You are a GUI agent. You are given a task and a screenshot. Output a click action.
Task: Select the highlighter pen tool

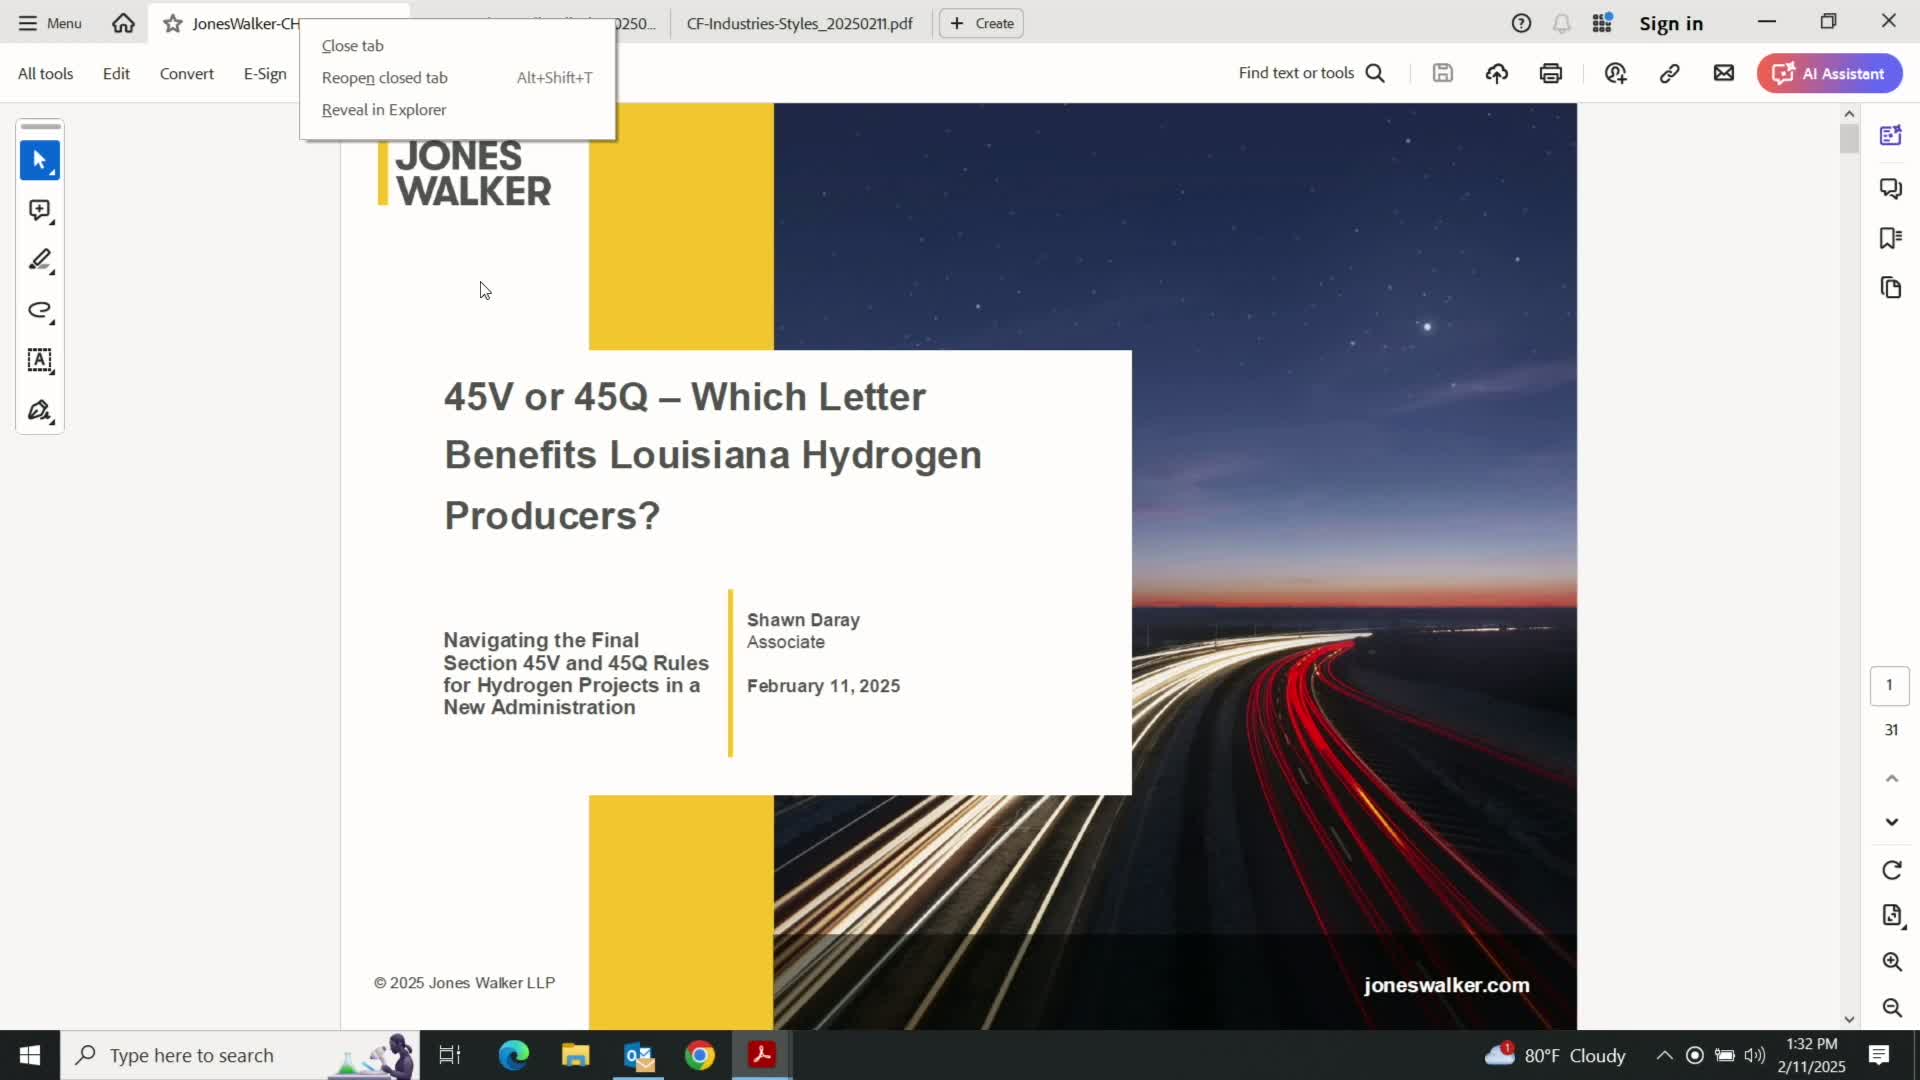(39, 260)
